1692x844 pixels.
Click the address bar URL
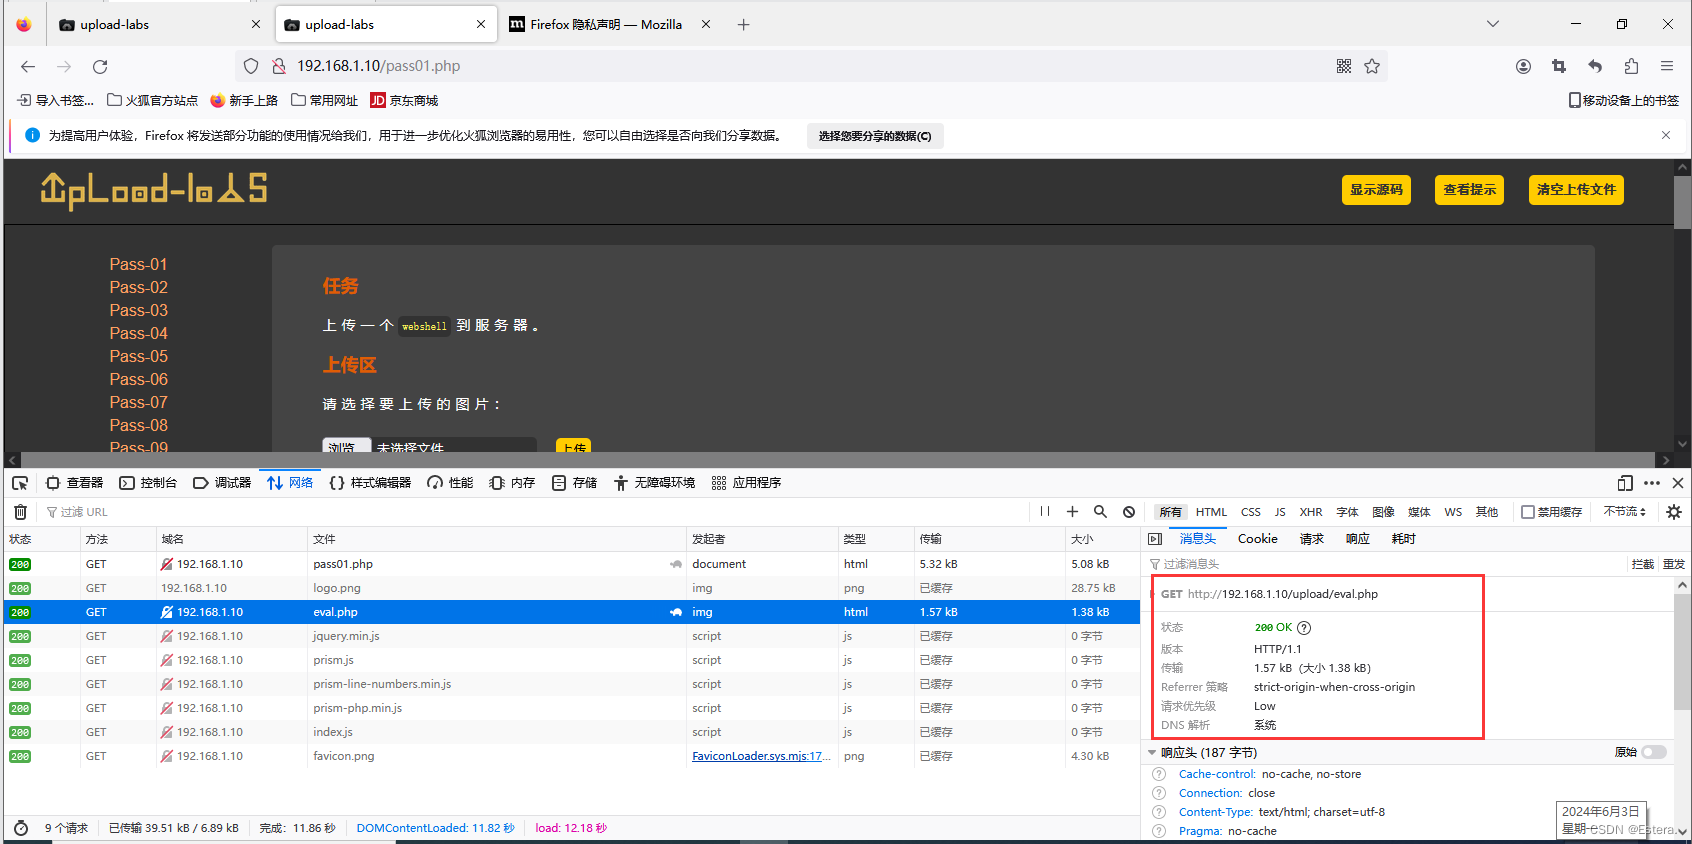click(378, 66)
